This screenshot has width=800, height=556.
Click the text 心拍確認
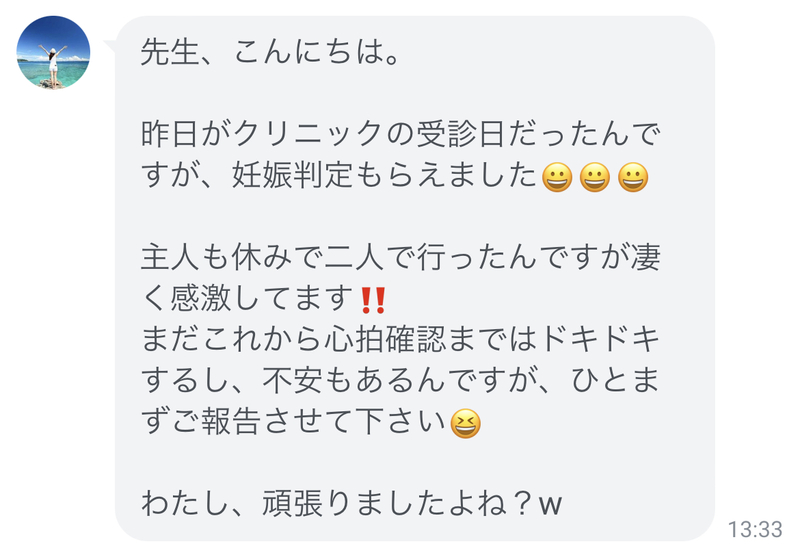coord(386,340)
